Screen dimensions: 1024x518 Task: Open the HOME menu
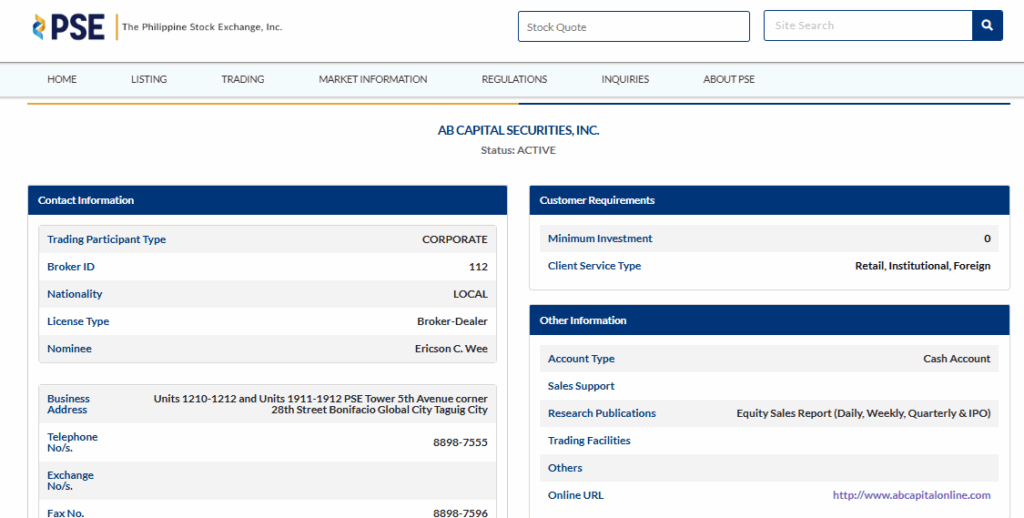(x=62, y=79)
